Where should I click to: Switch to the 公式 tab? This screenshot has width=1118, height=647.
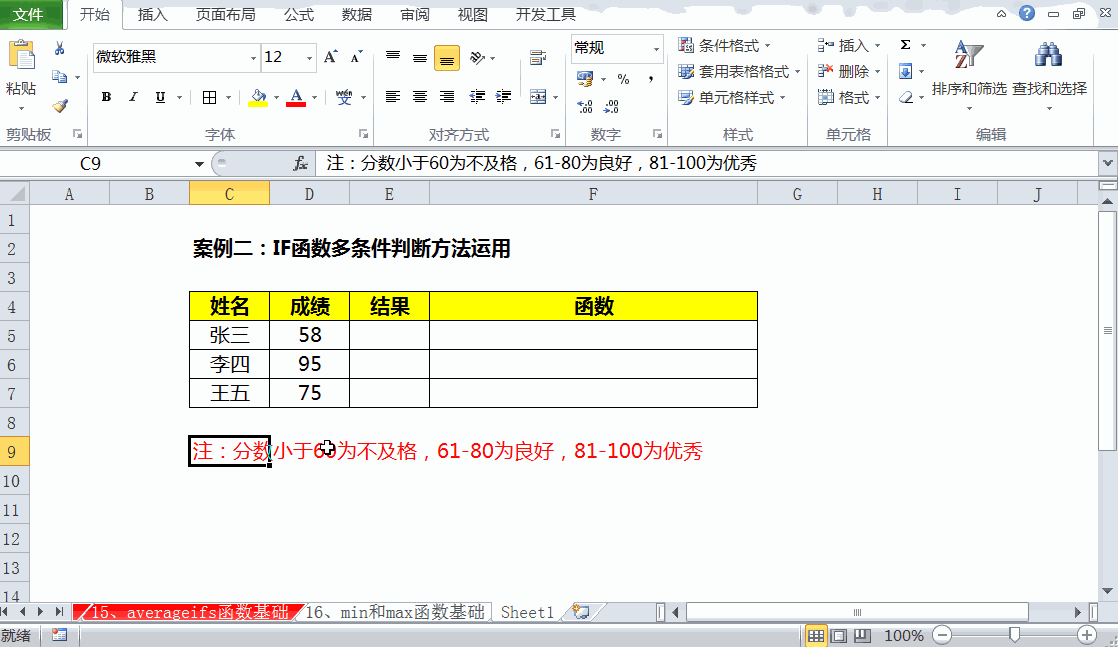click(299, 15)
